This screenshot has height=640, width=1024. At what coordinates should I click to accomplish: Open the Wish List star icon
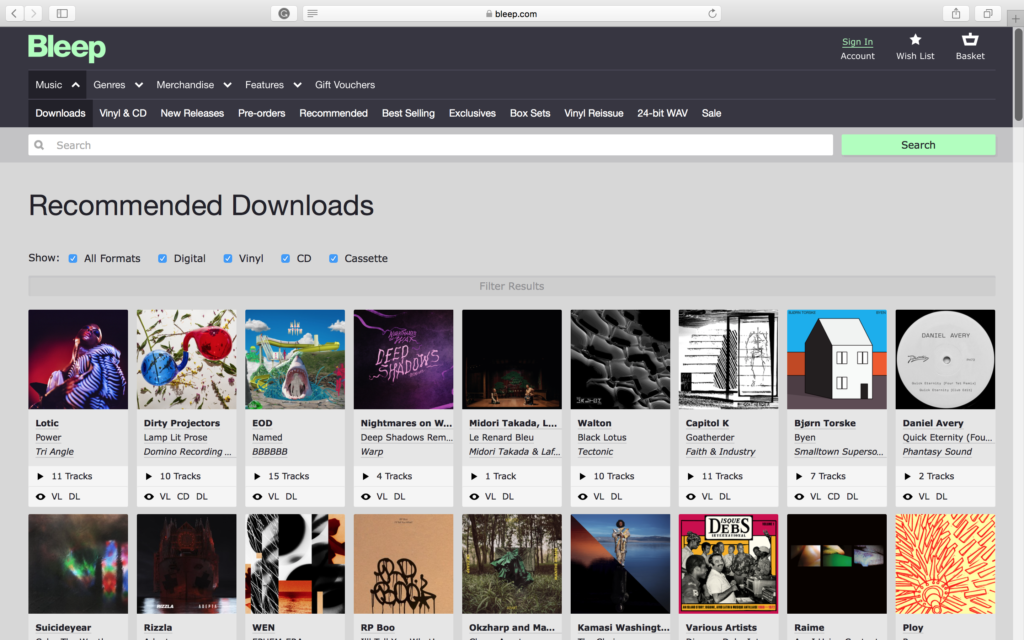point(914,42)
